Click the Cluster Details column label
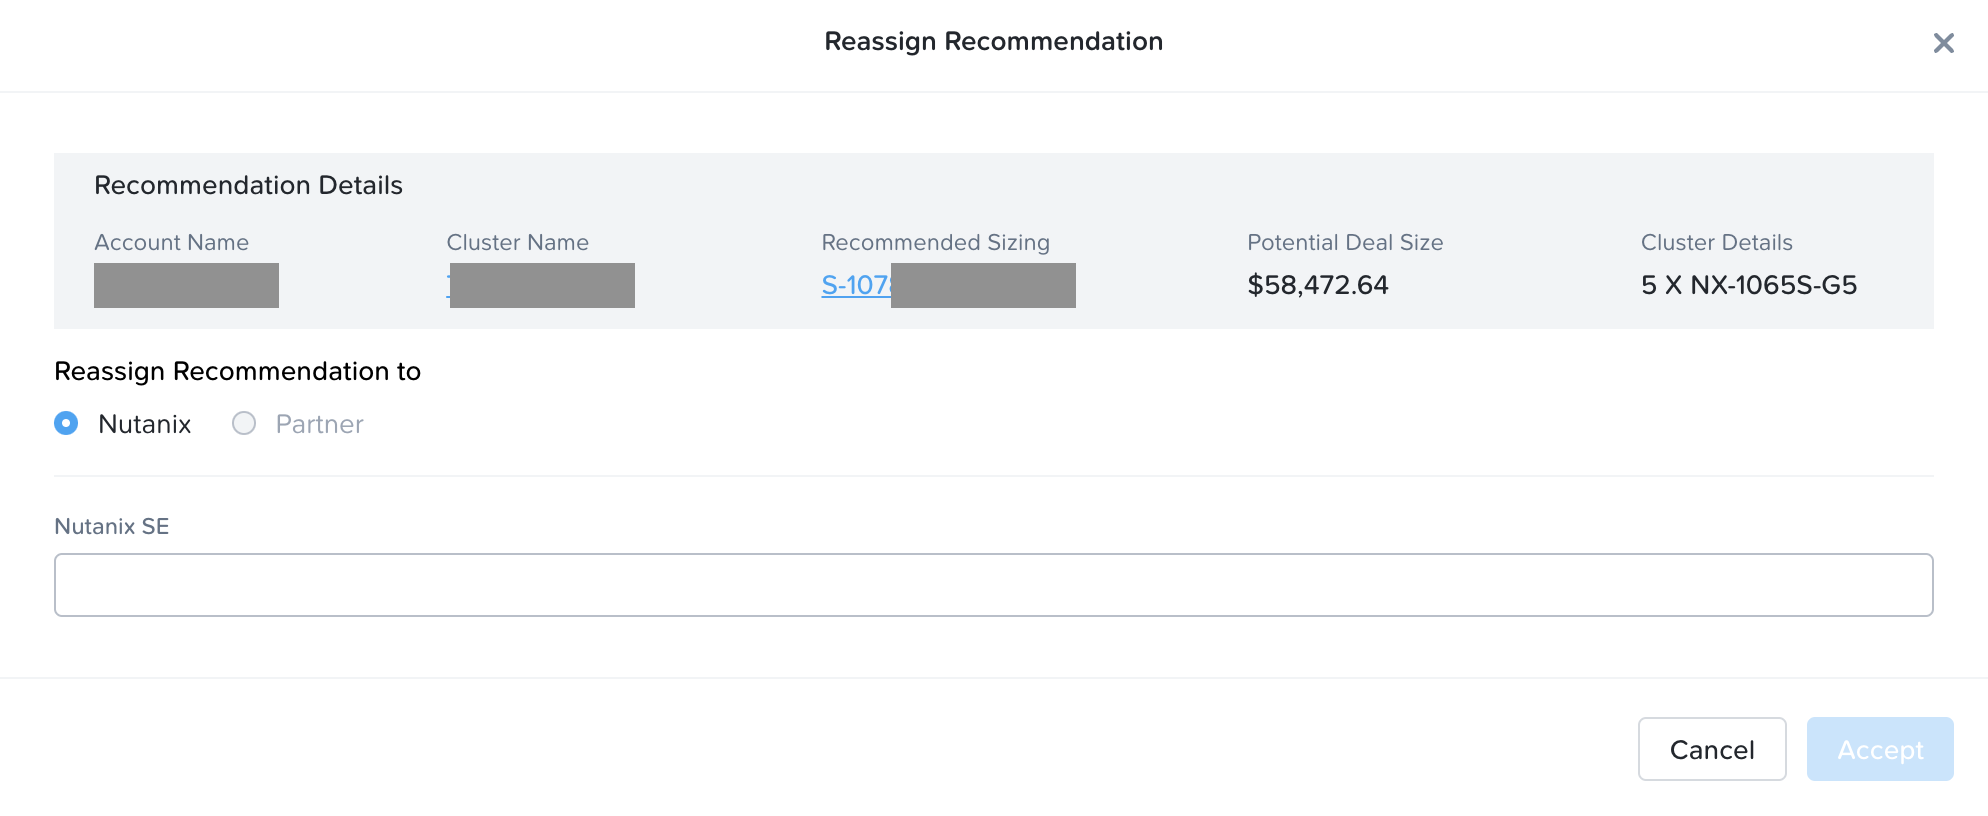Screen dimensions: 1988x816 1716,242
